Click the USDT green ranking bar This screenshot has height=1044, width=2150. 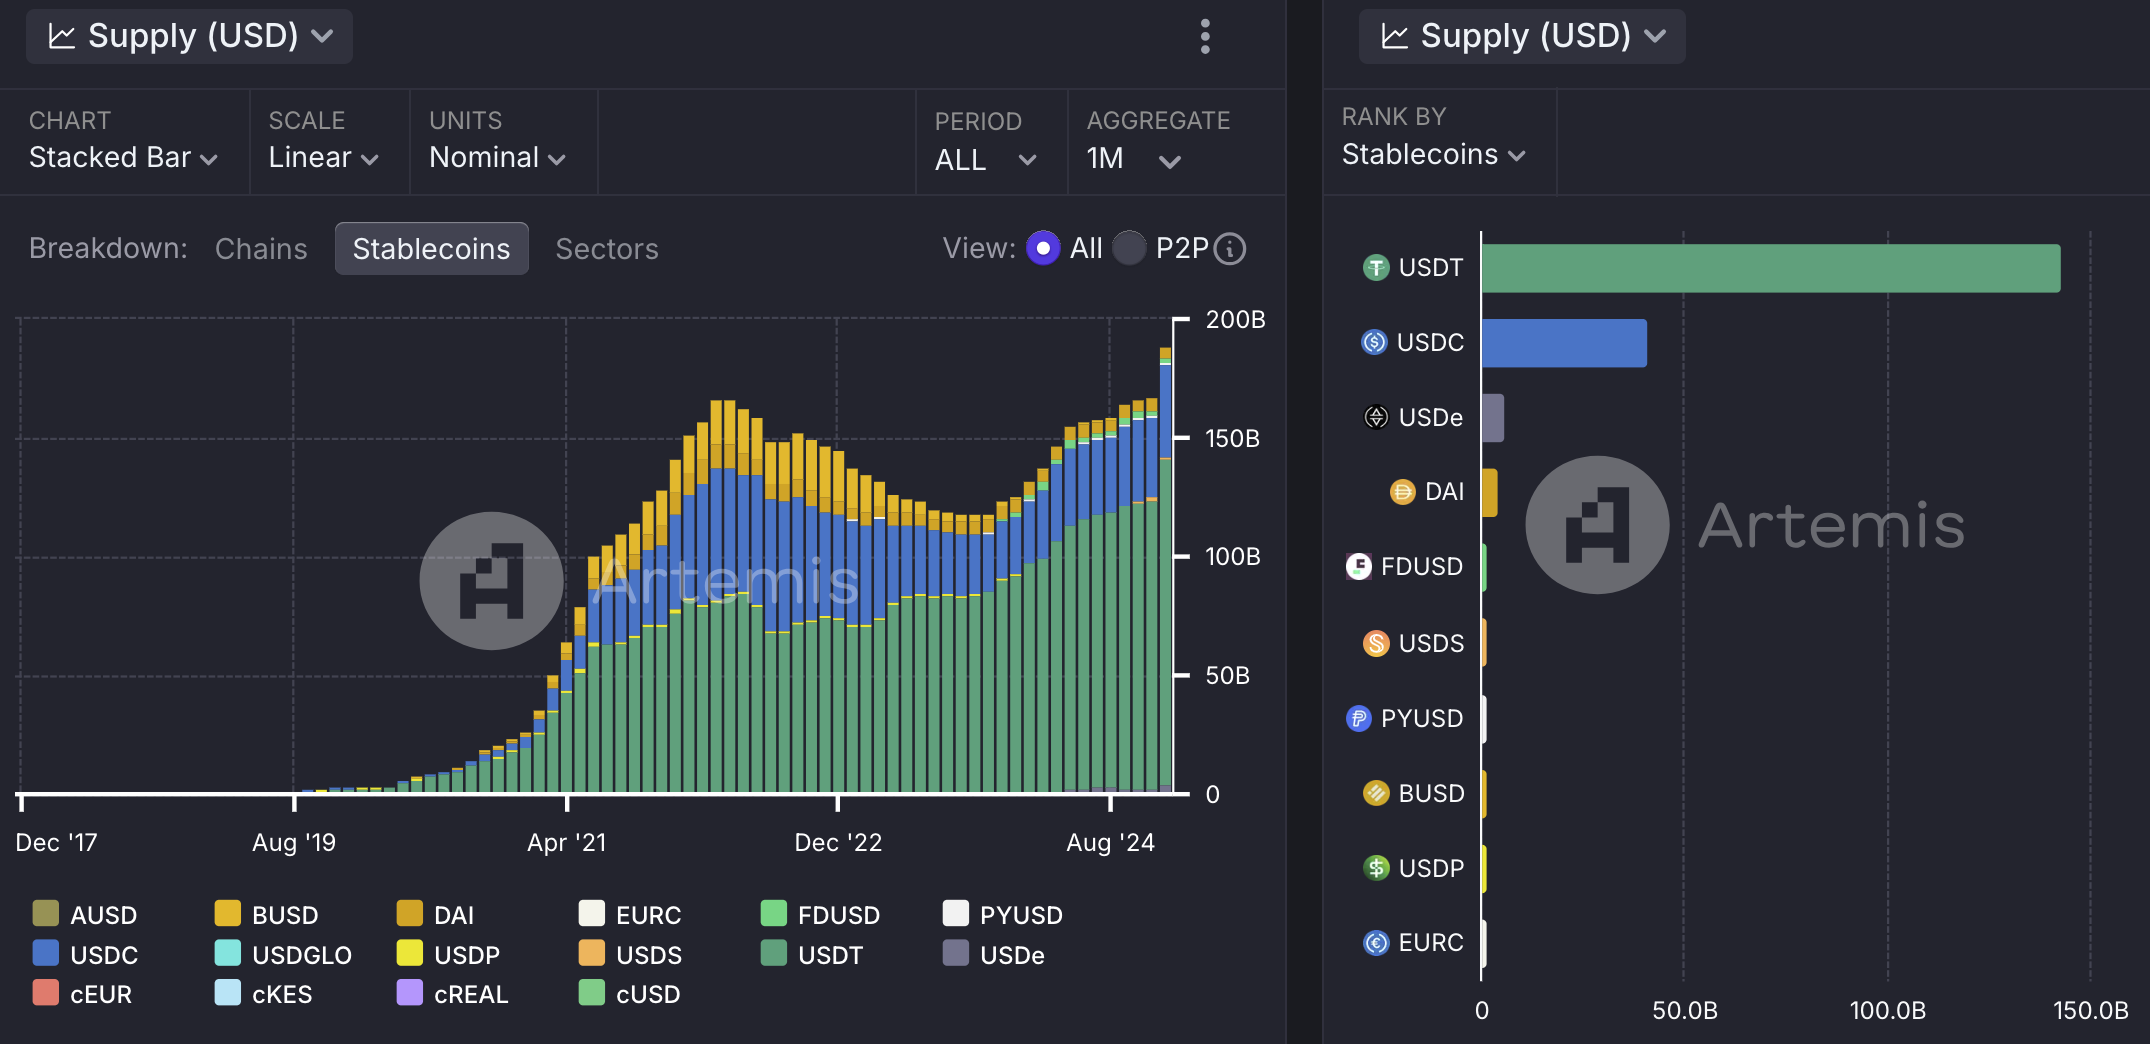tap(1771, 268)
